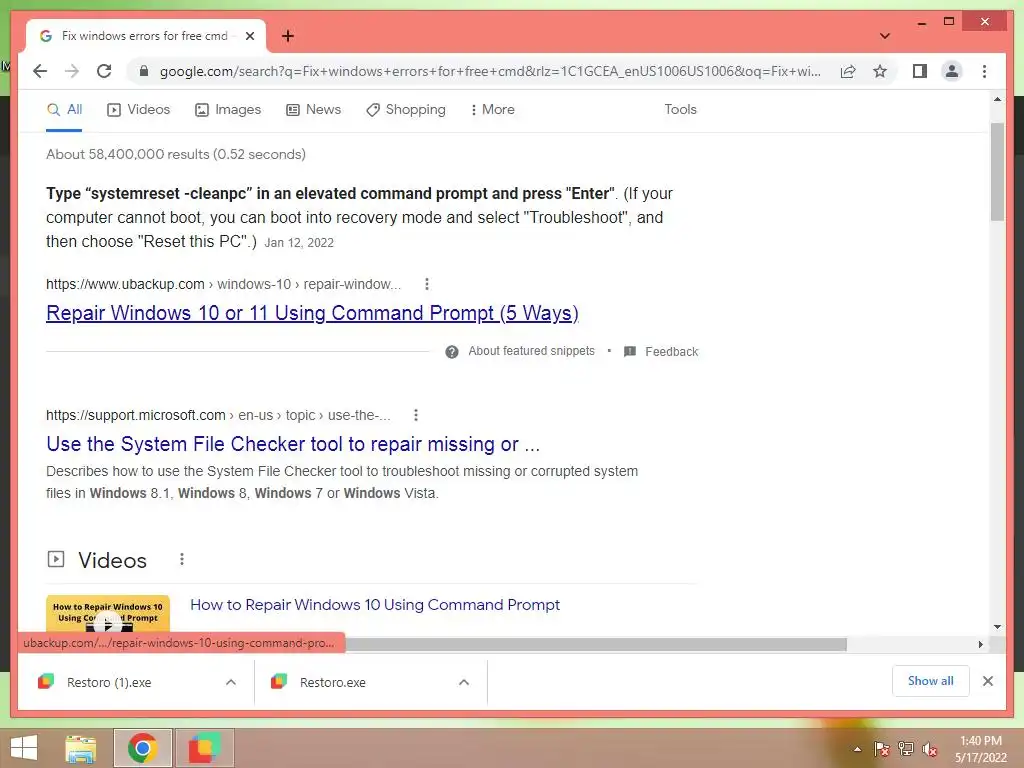Screen dimensions: 1024x768
Task: Go back to the previous page
Action: [40, 71]
